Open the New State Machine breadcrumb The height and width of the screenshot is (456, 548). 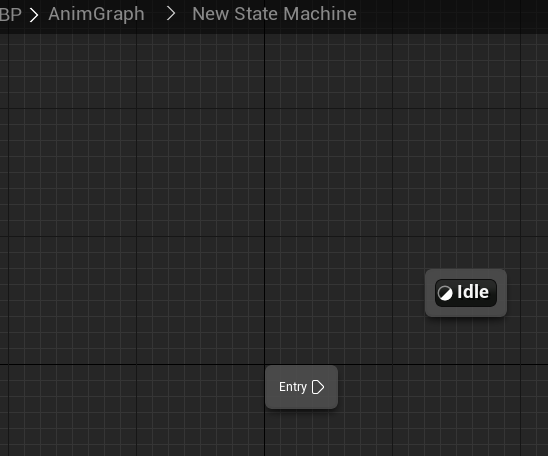pos(274,14)
